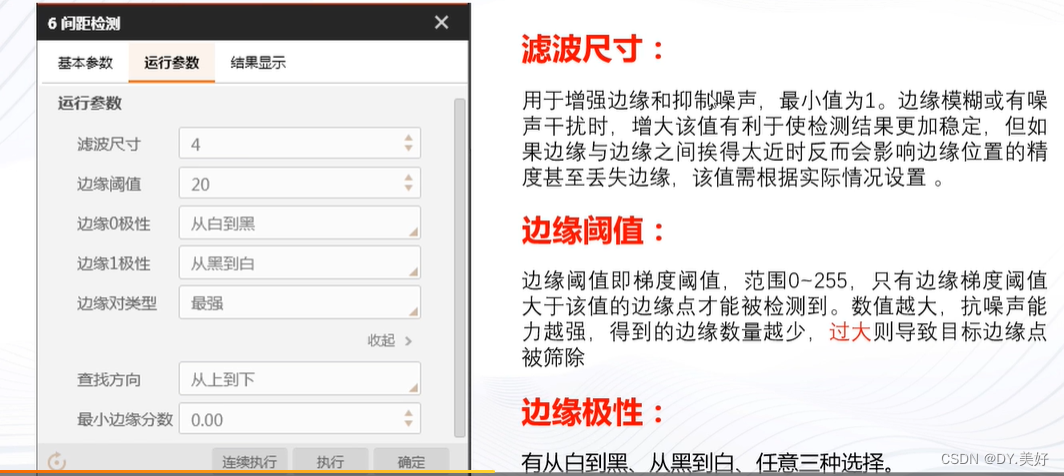
Task: Decrease the 边缘阈值 value with down arrow
Action: [408, 188]
